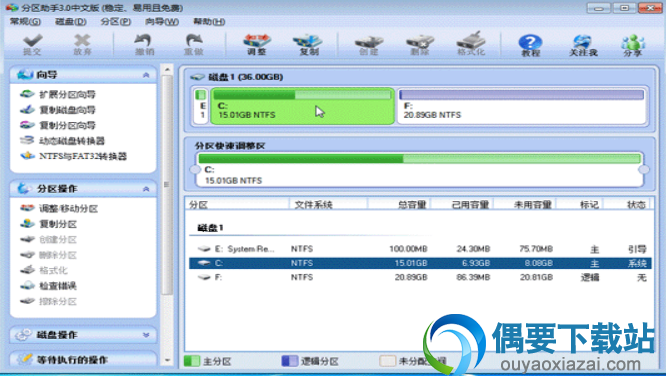Select the F: 20.89GB partition block
666x376 pixels.
[x=522, y=106]
